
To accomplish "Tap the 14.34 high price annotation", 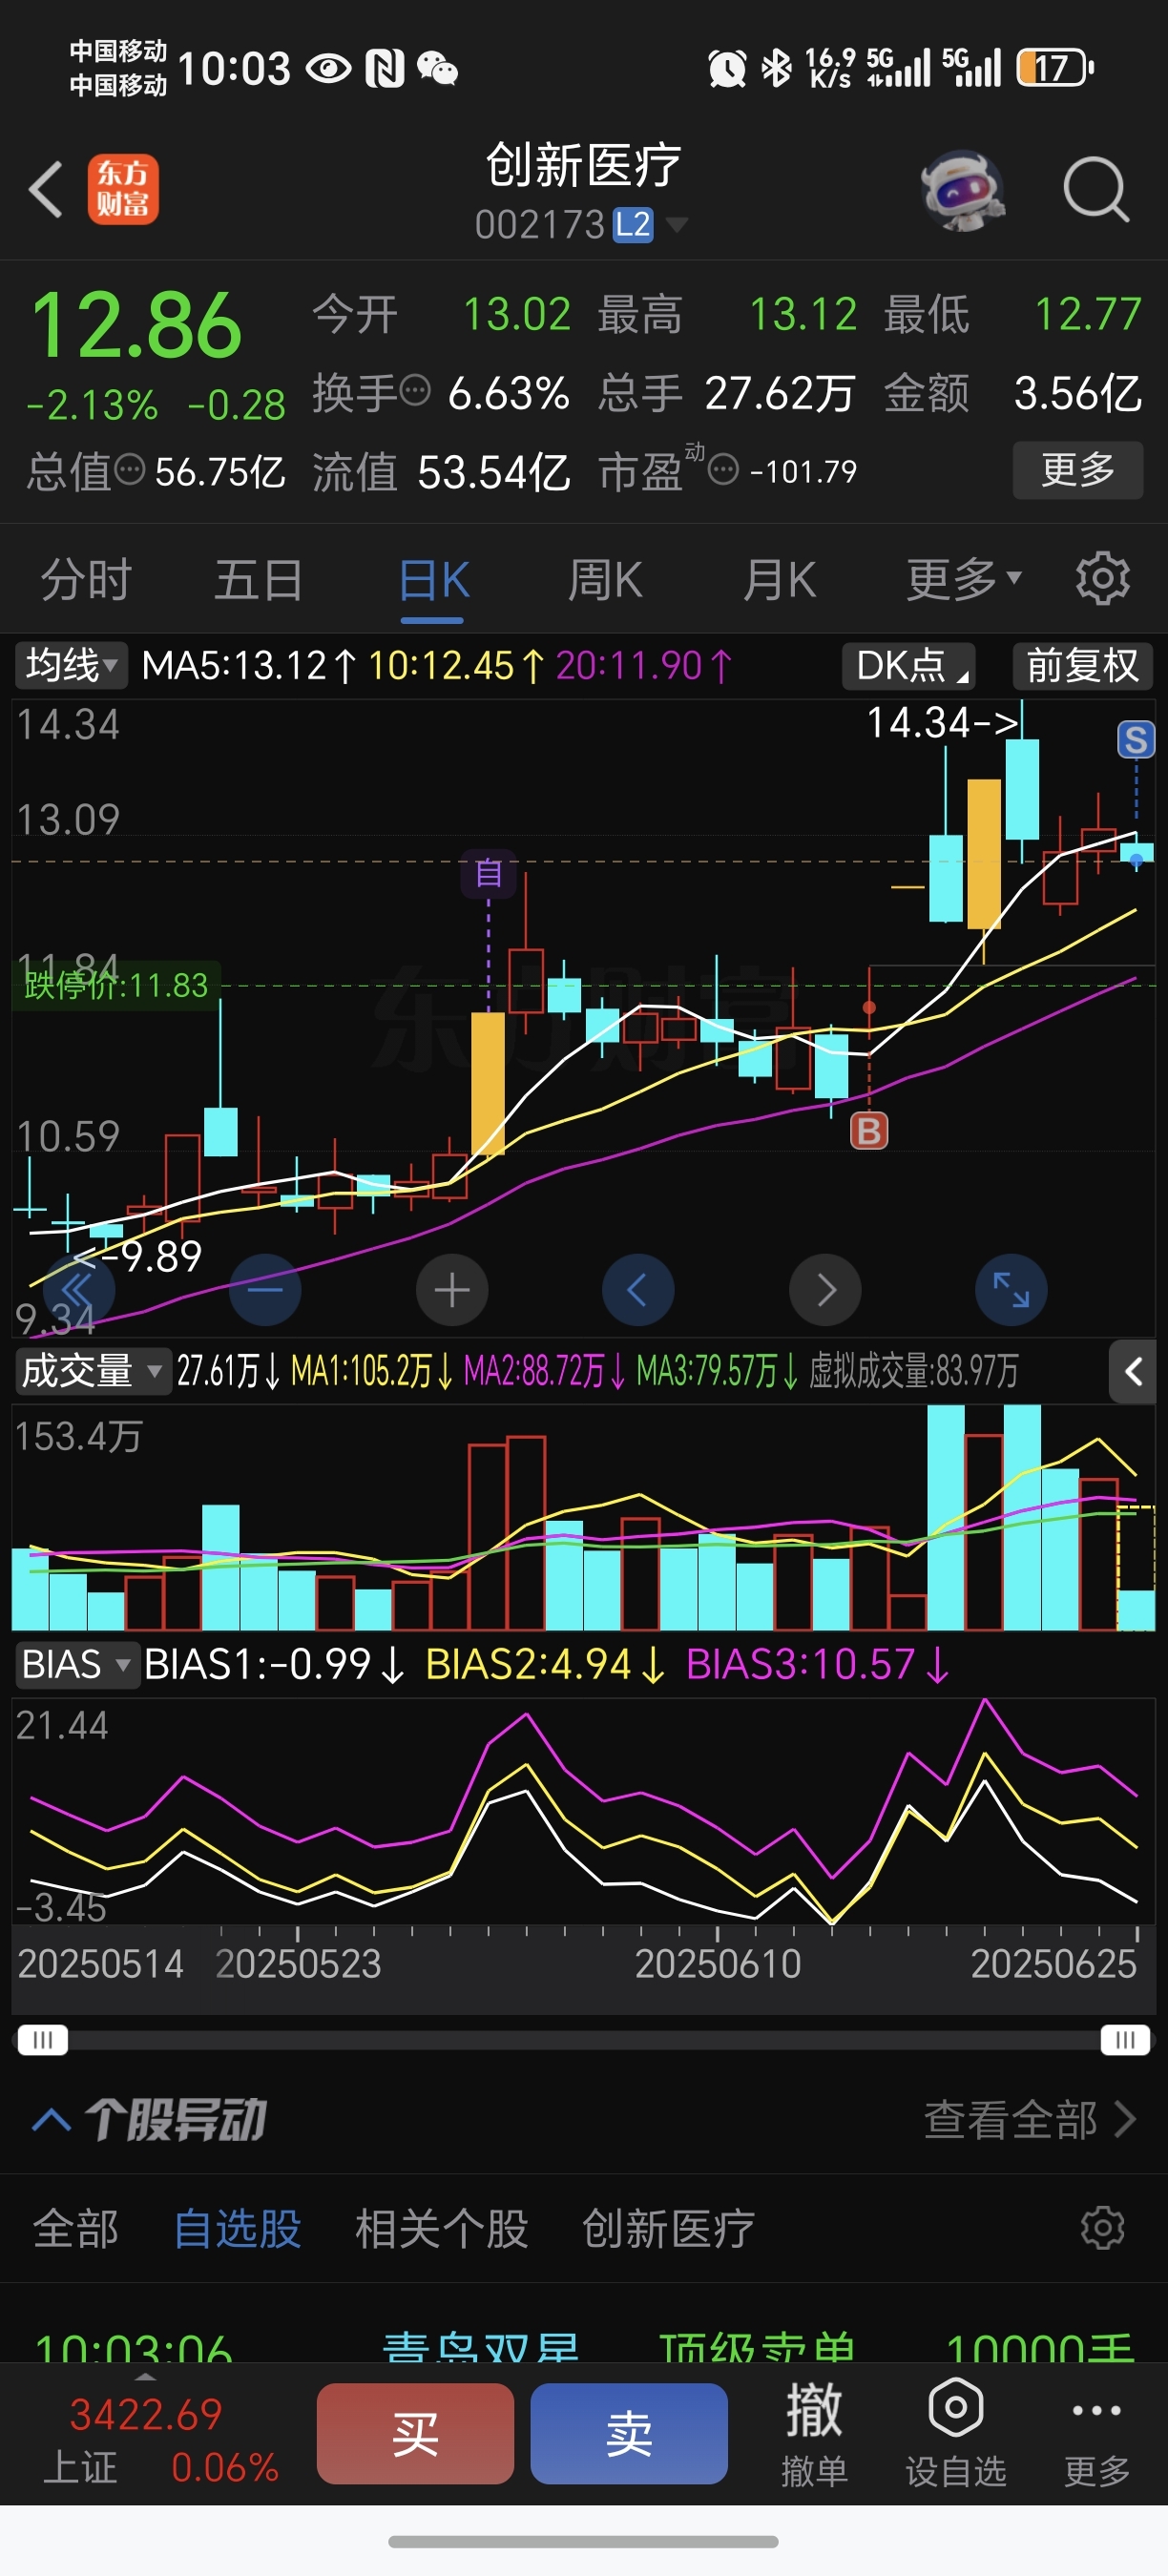I will click(941, 723).
